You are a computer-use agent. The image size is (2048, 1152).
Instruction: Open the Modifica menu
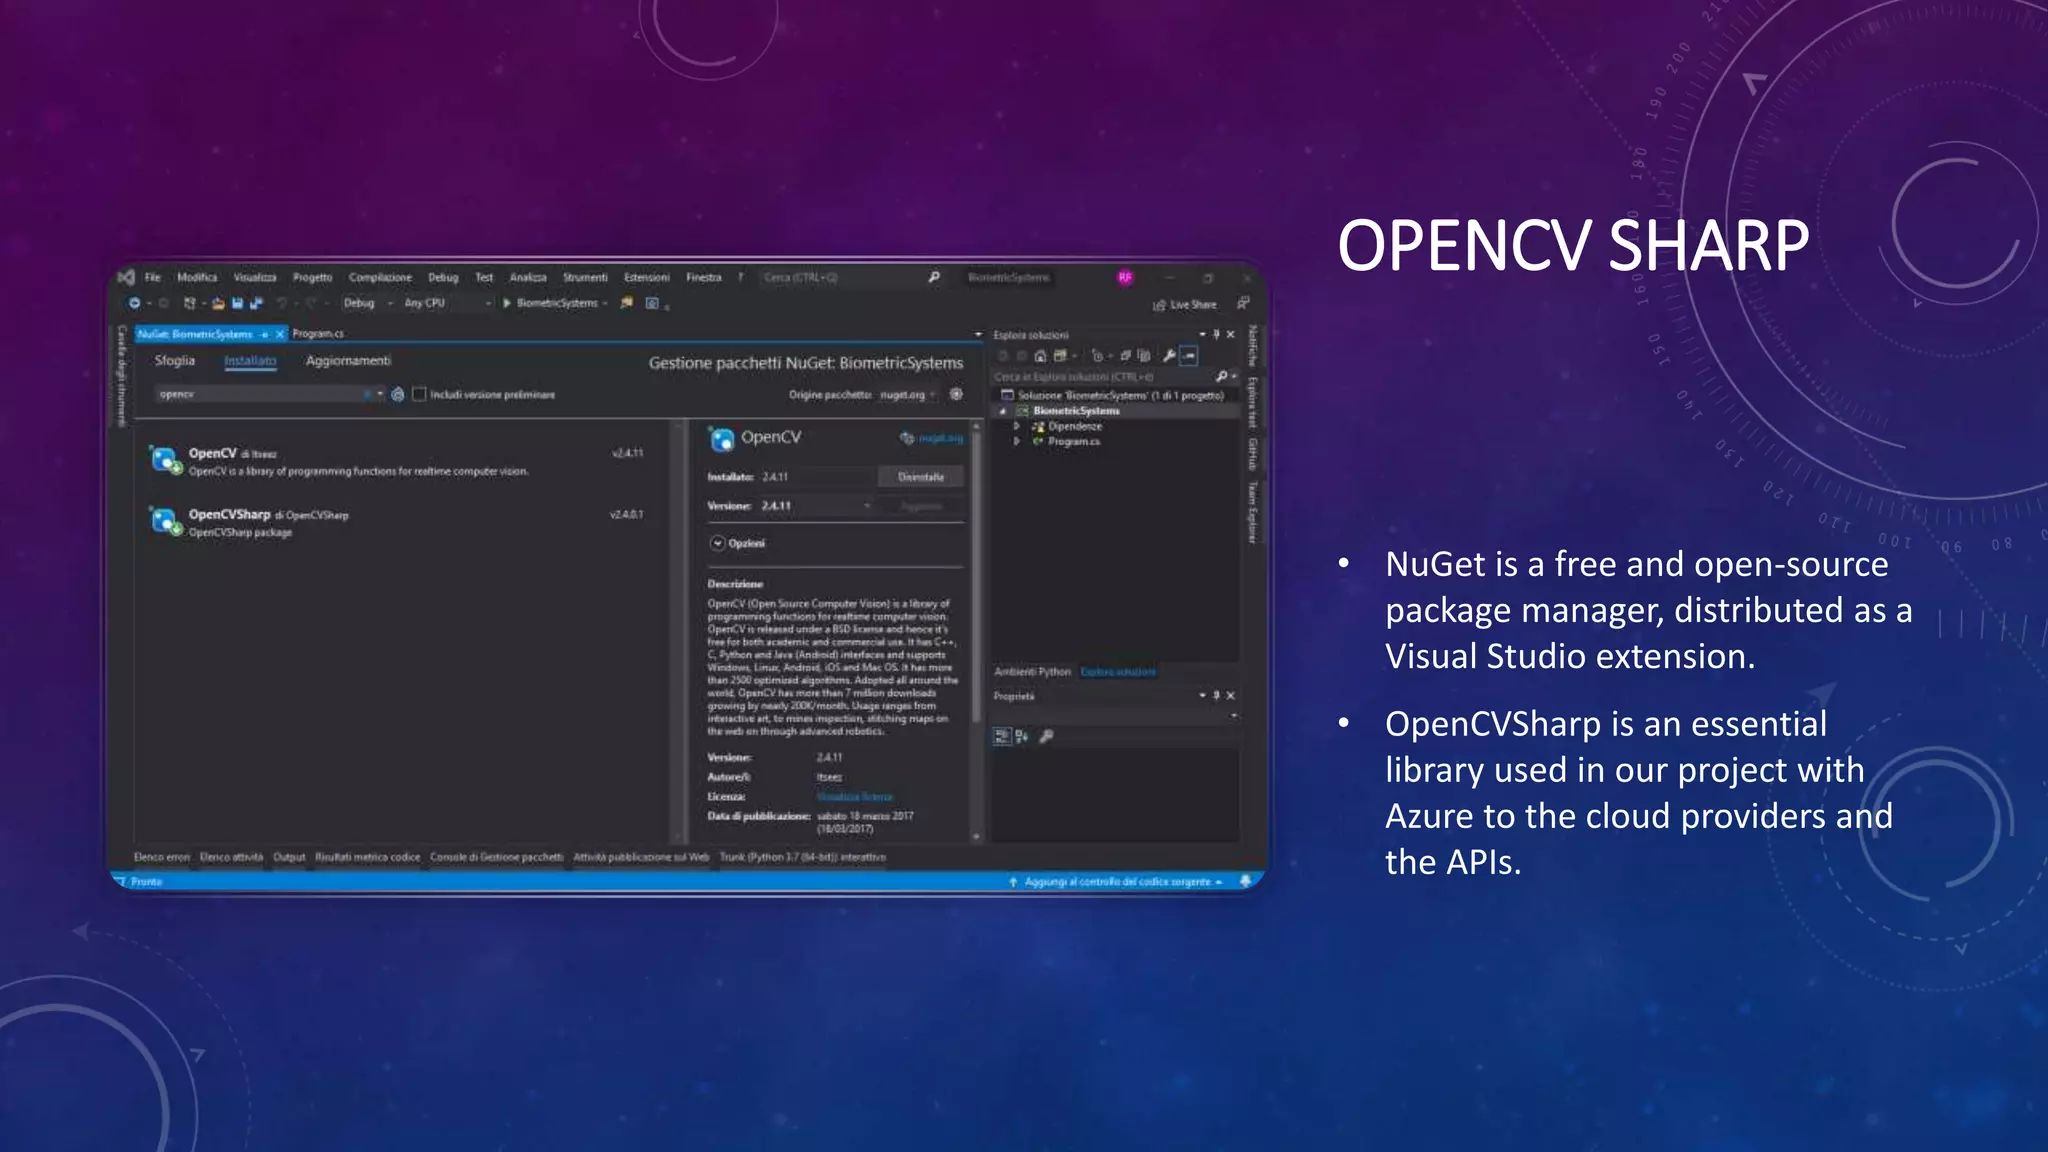point(197,277)
